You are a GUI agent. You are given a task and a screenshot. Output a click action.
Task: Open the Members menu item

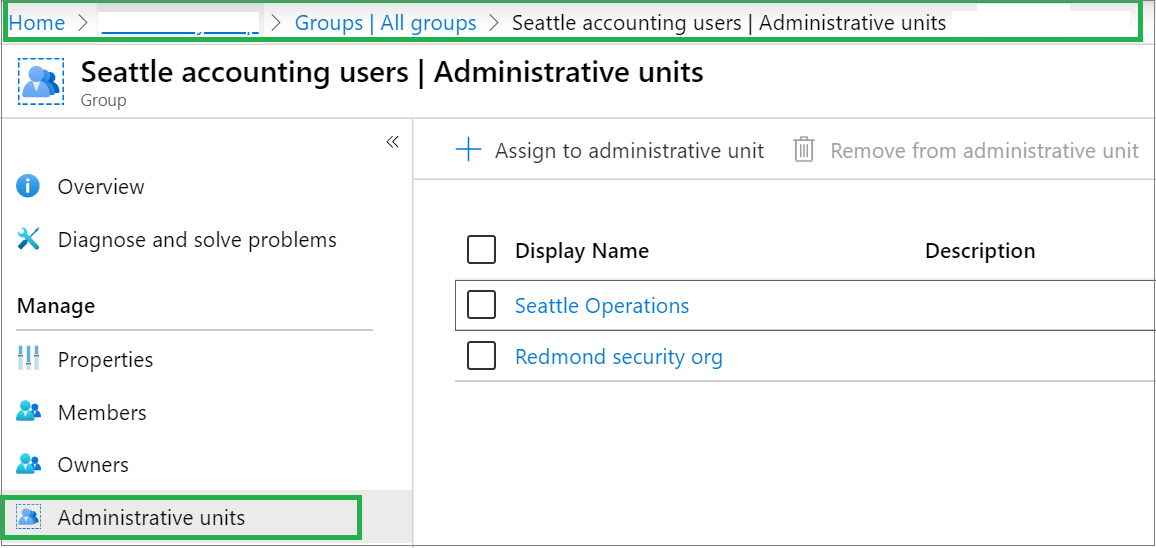102,412
